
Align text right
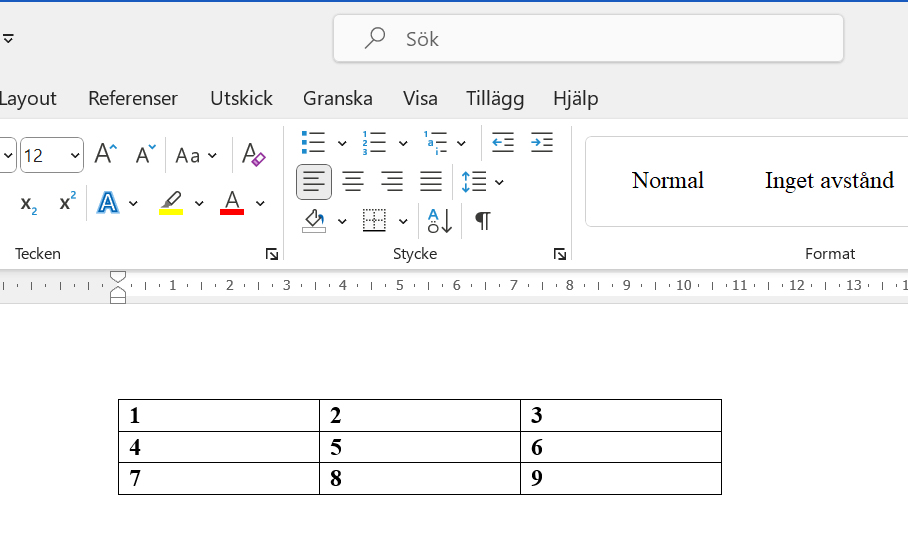point(392,182)
